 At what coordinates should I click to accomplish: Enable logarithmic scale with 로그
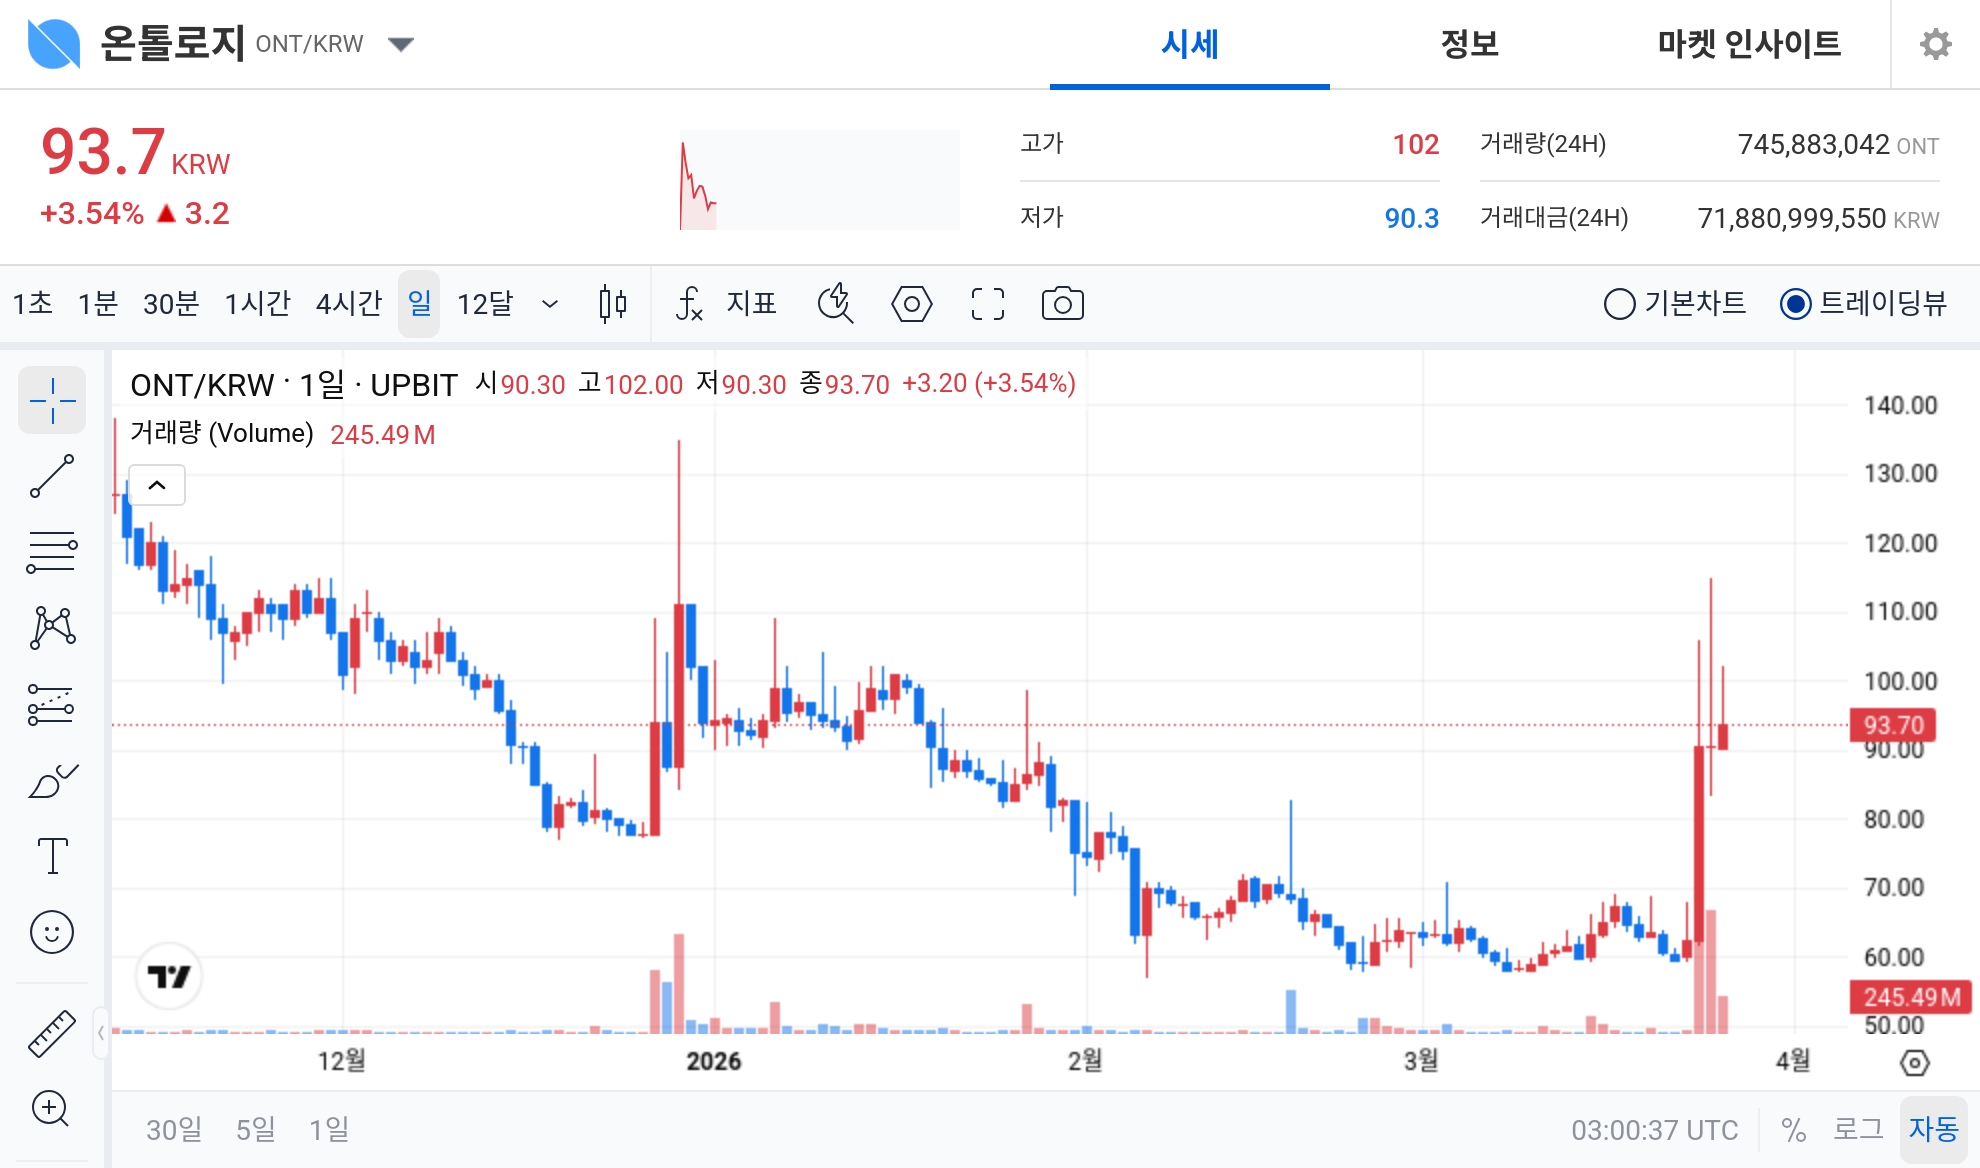pyautogui.click(x=1856, y=1129)
